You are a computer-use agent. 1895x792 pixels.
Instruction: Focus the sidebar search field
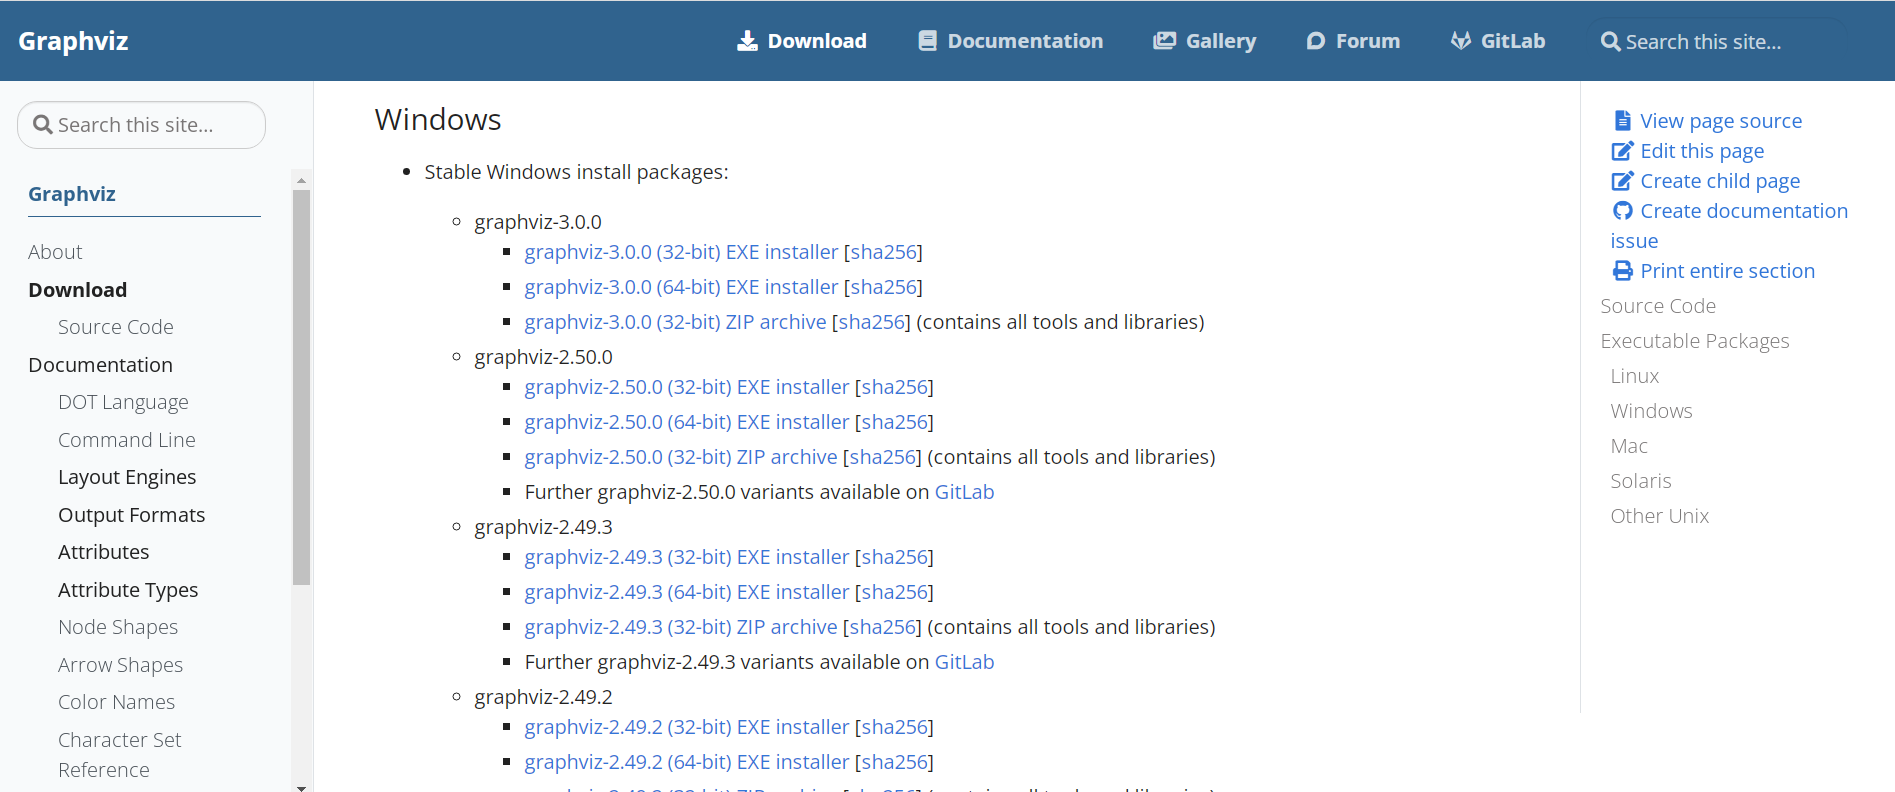click(141, 125)
